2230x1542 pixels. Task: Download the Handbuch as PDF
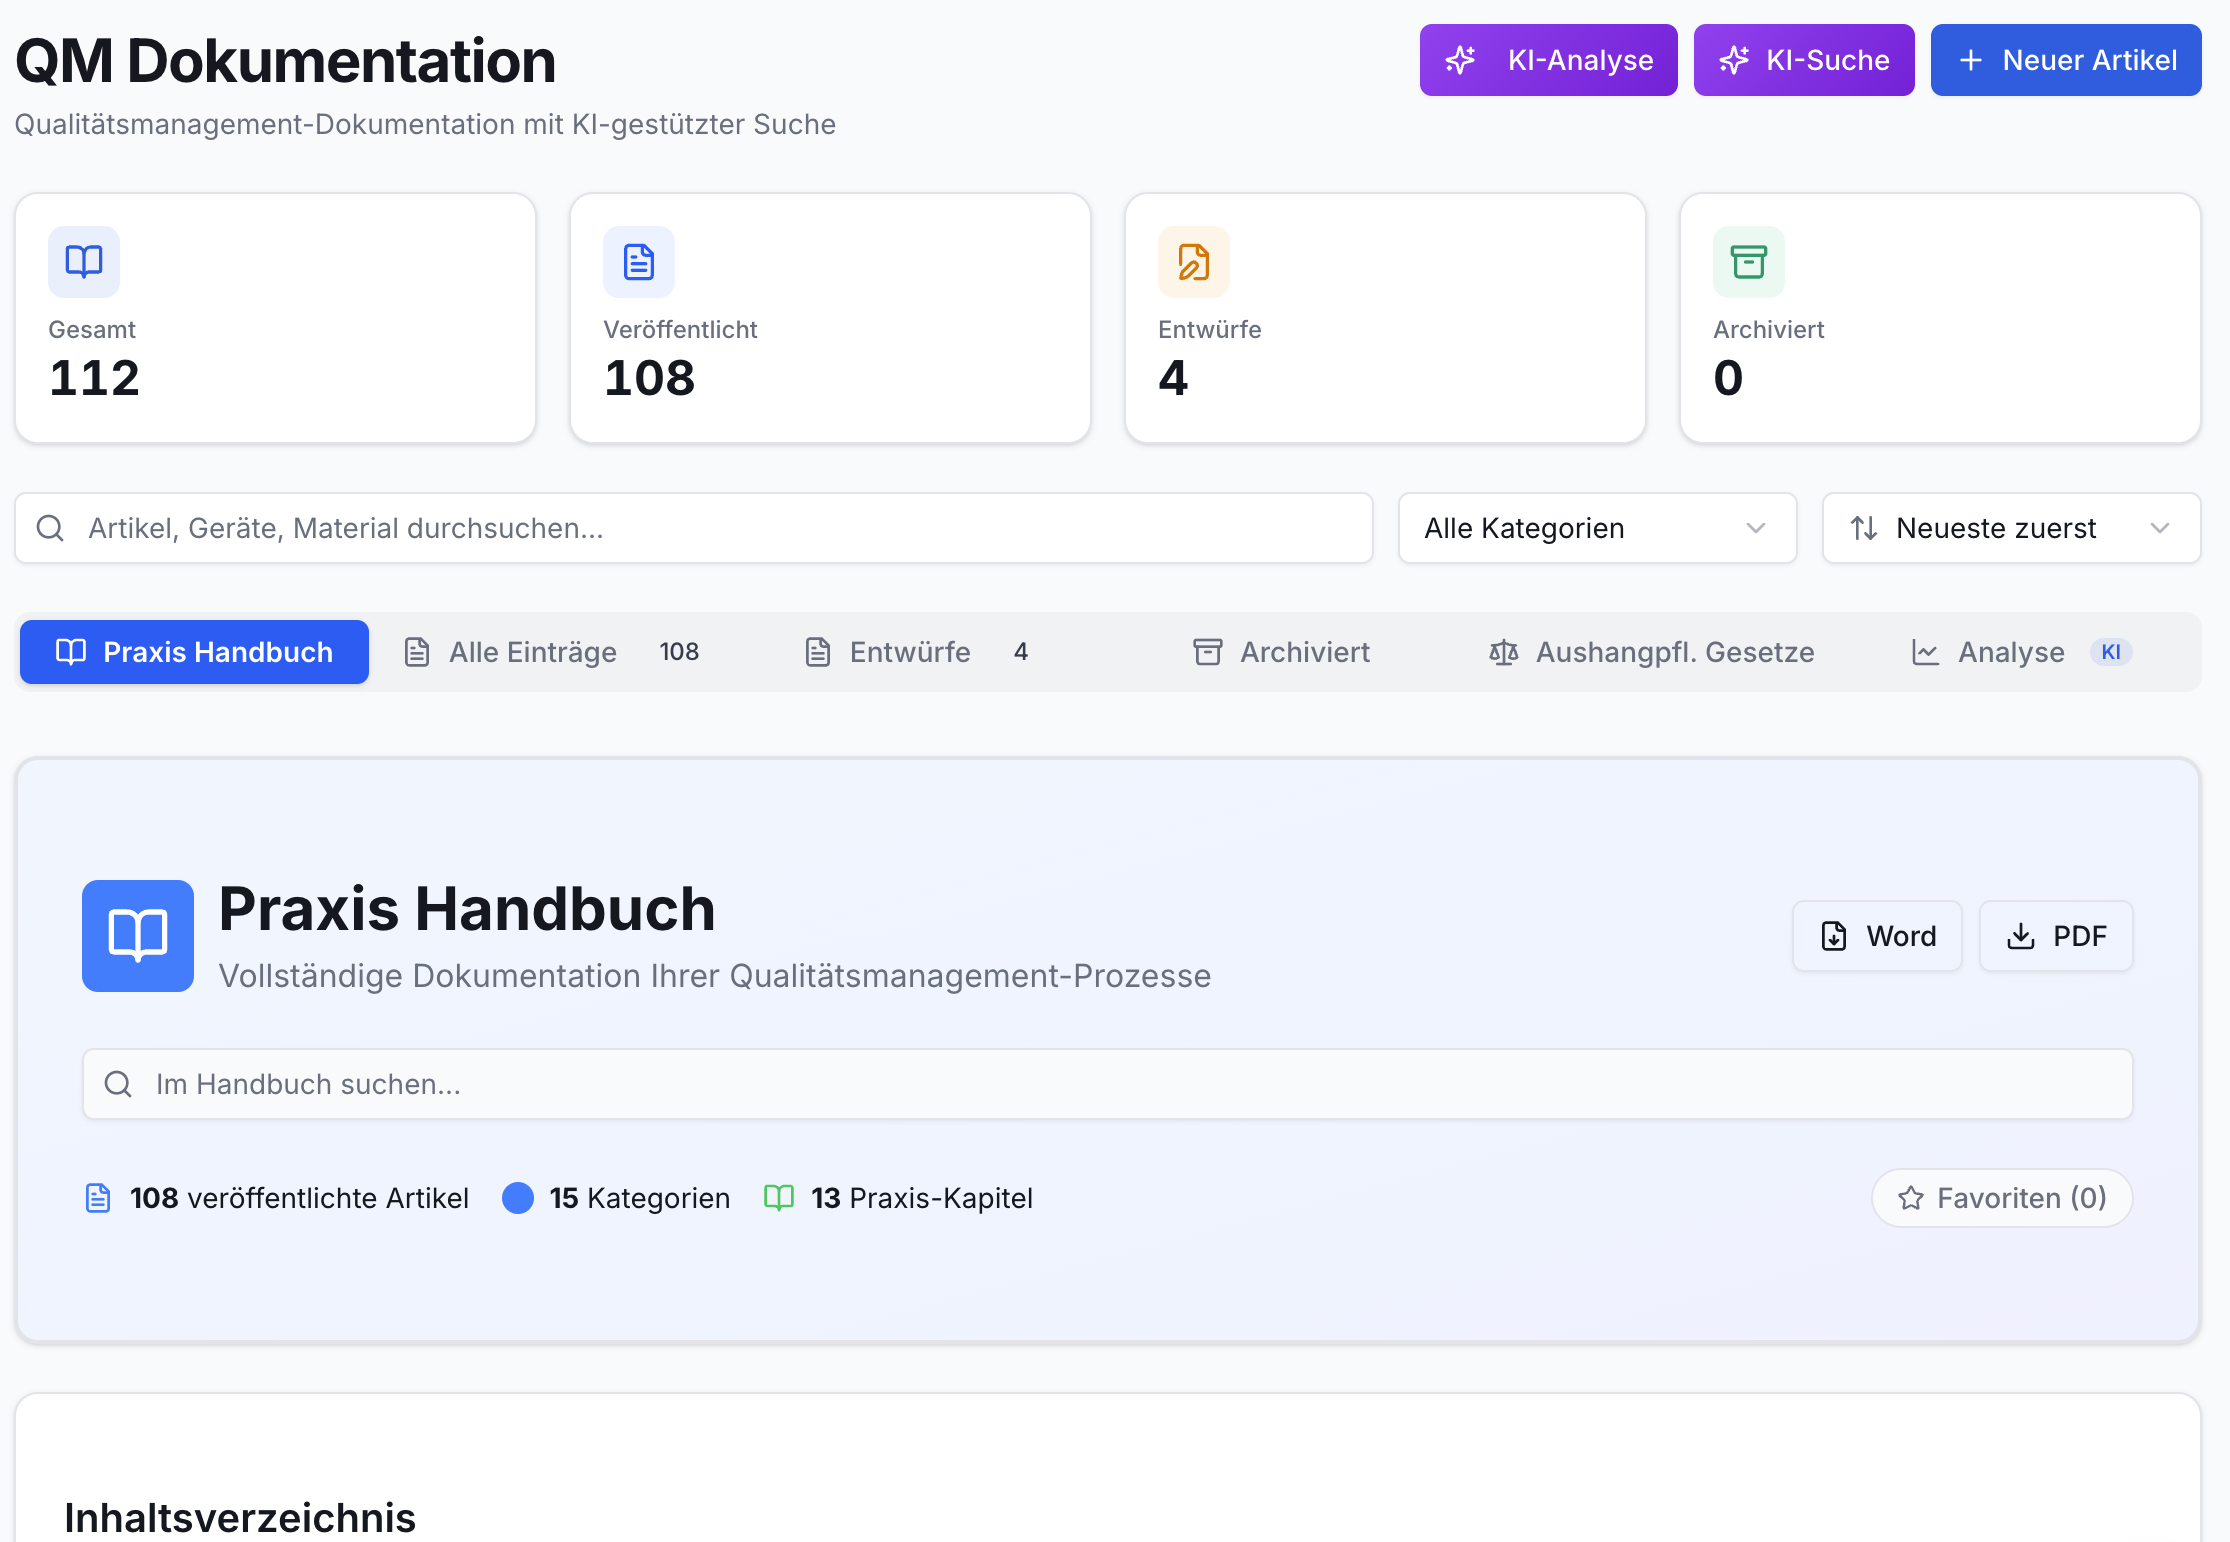click(x=2056, y=936)
